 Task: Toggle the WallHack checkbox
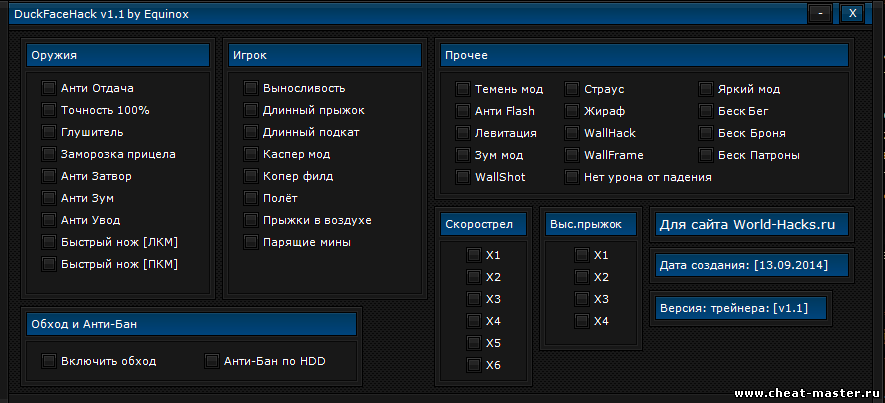pyautogui.click(x=573, y=133)
